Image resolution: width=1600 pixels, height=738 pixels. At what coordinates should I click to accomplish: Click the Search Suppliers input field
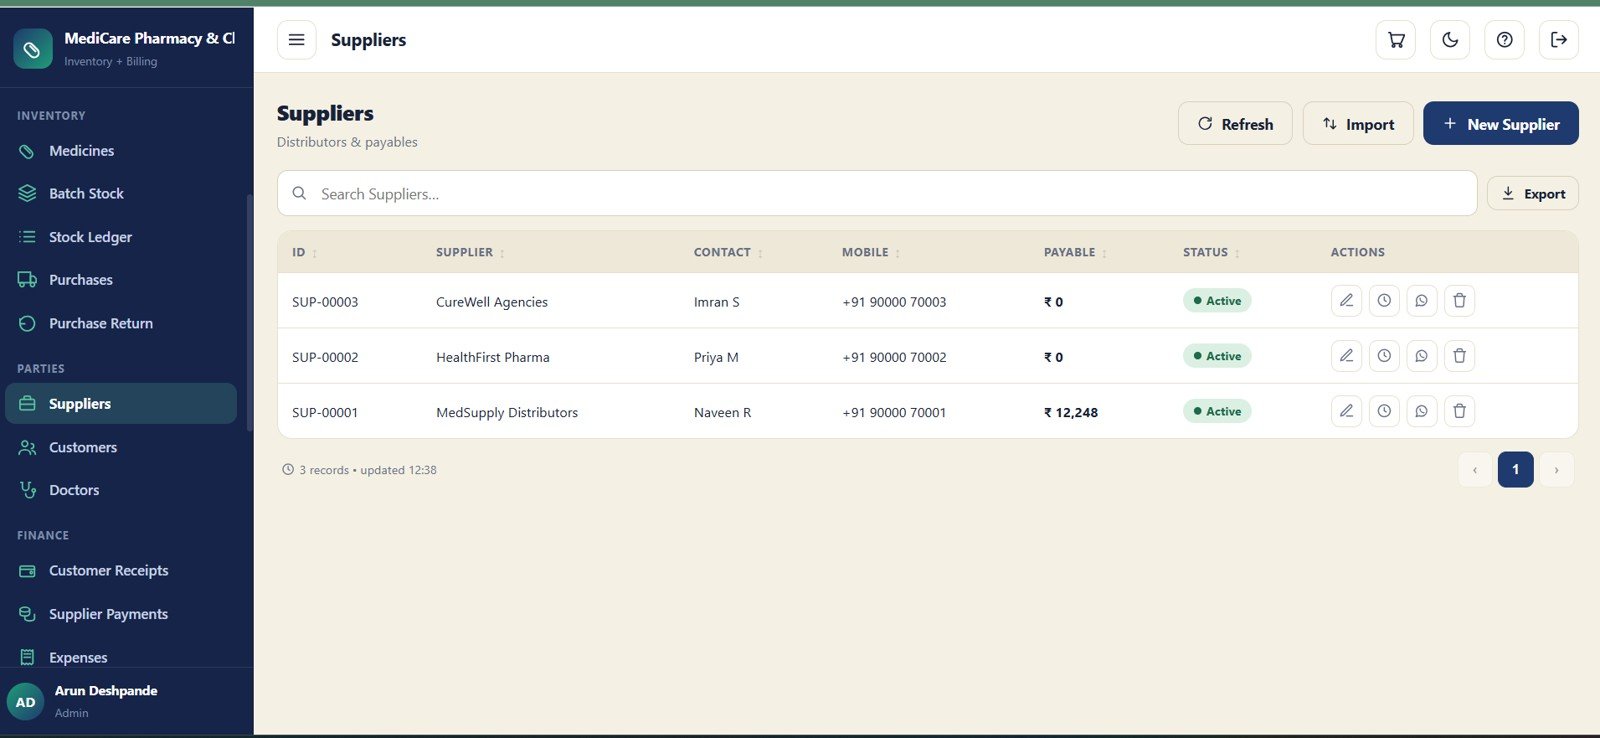click(877, 194)
